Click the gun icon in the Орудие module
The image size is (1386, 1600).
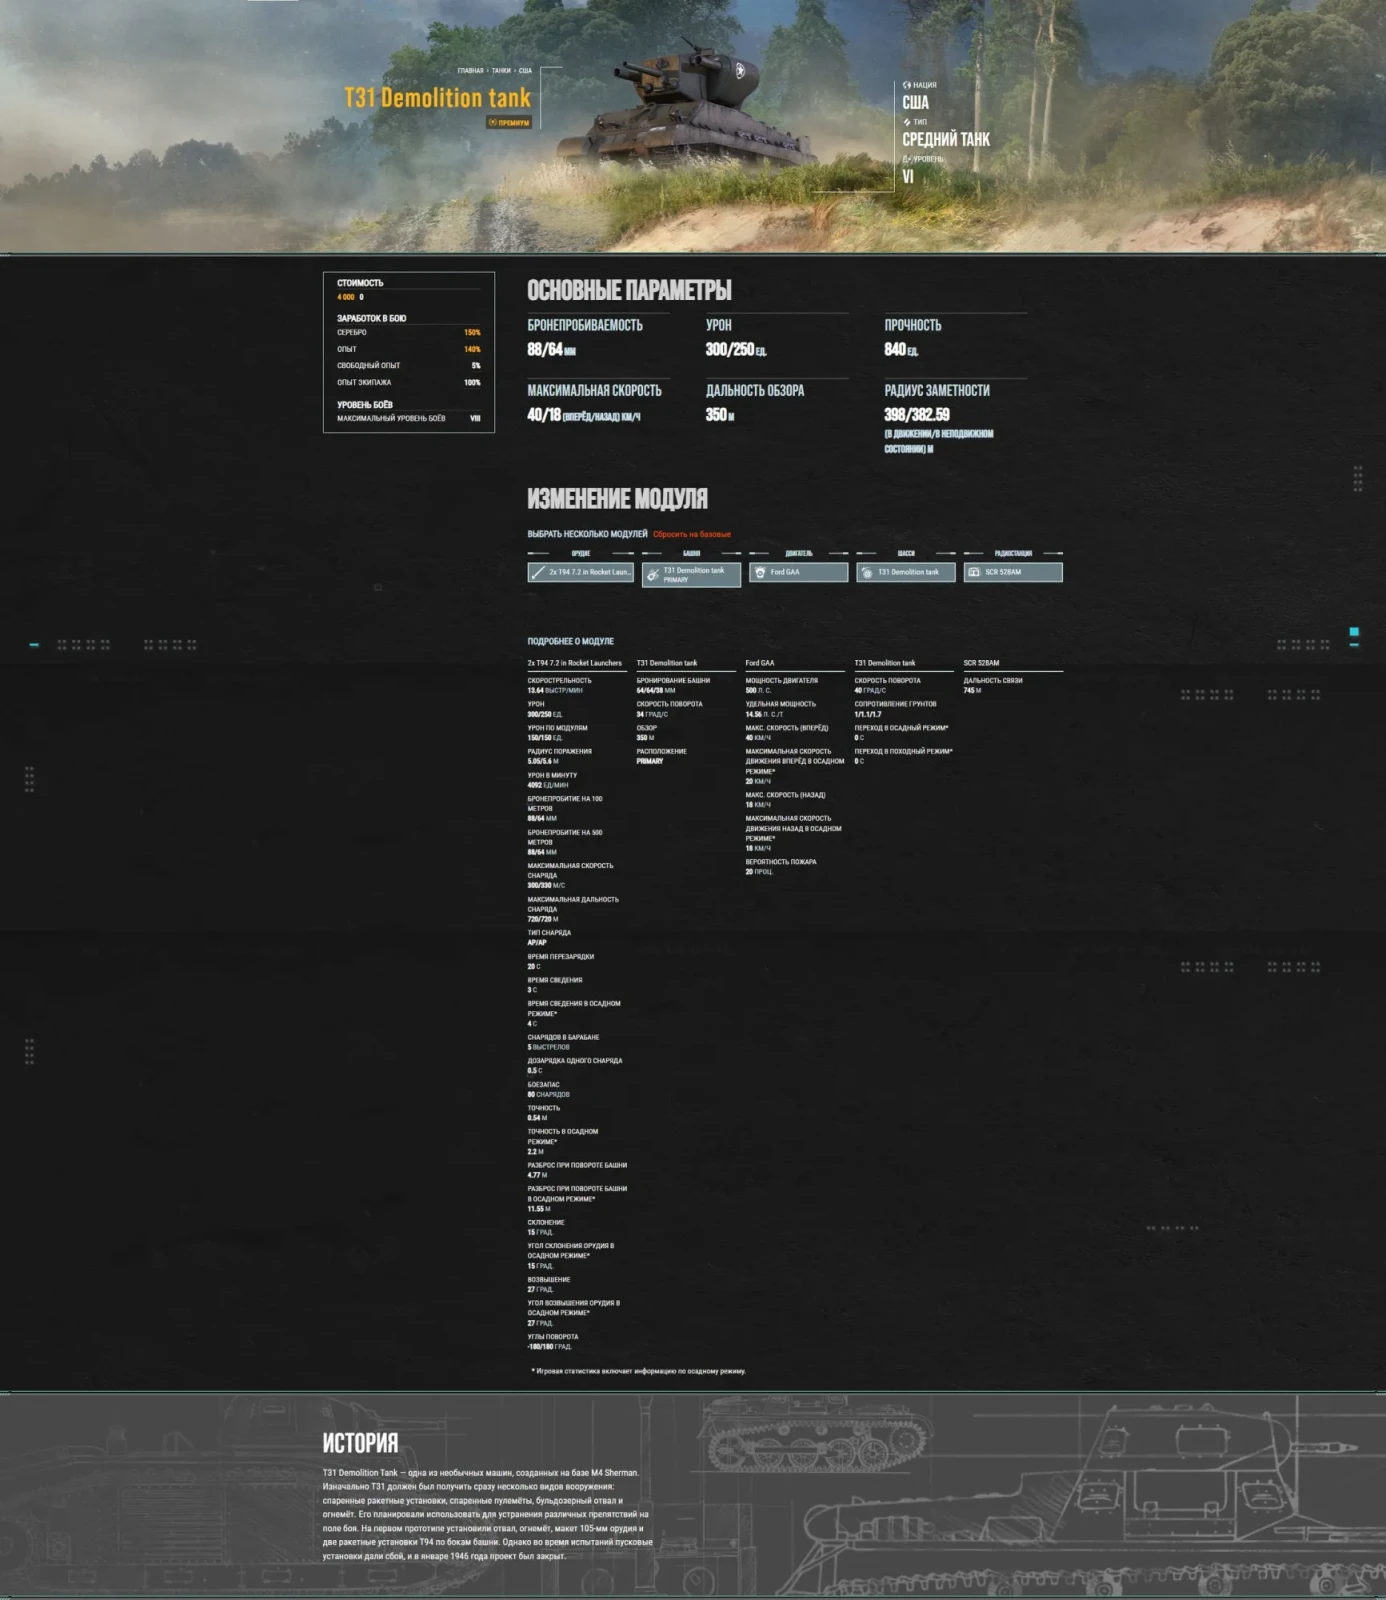(538, 572)
